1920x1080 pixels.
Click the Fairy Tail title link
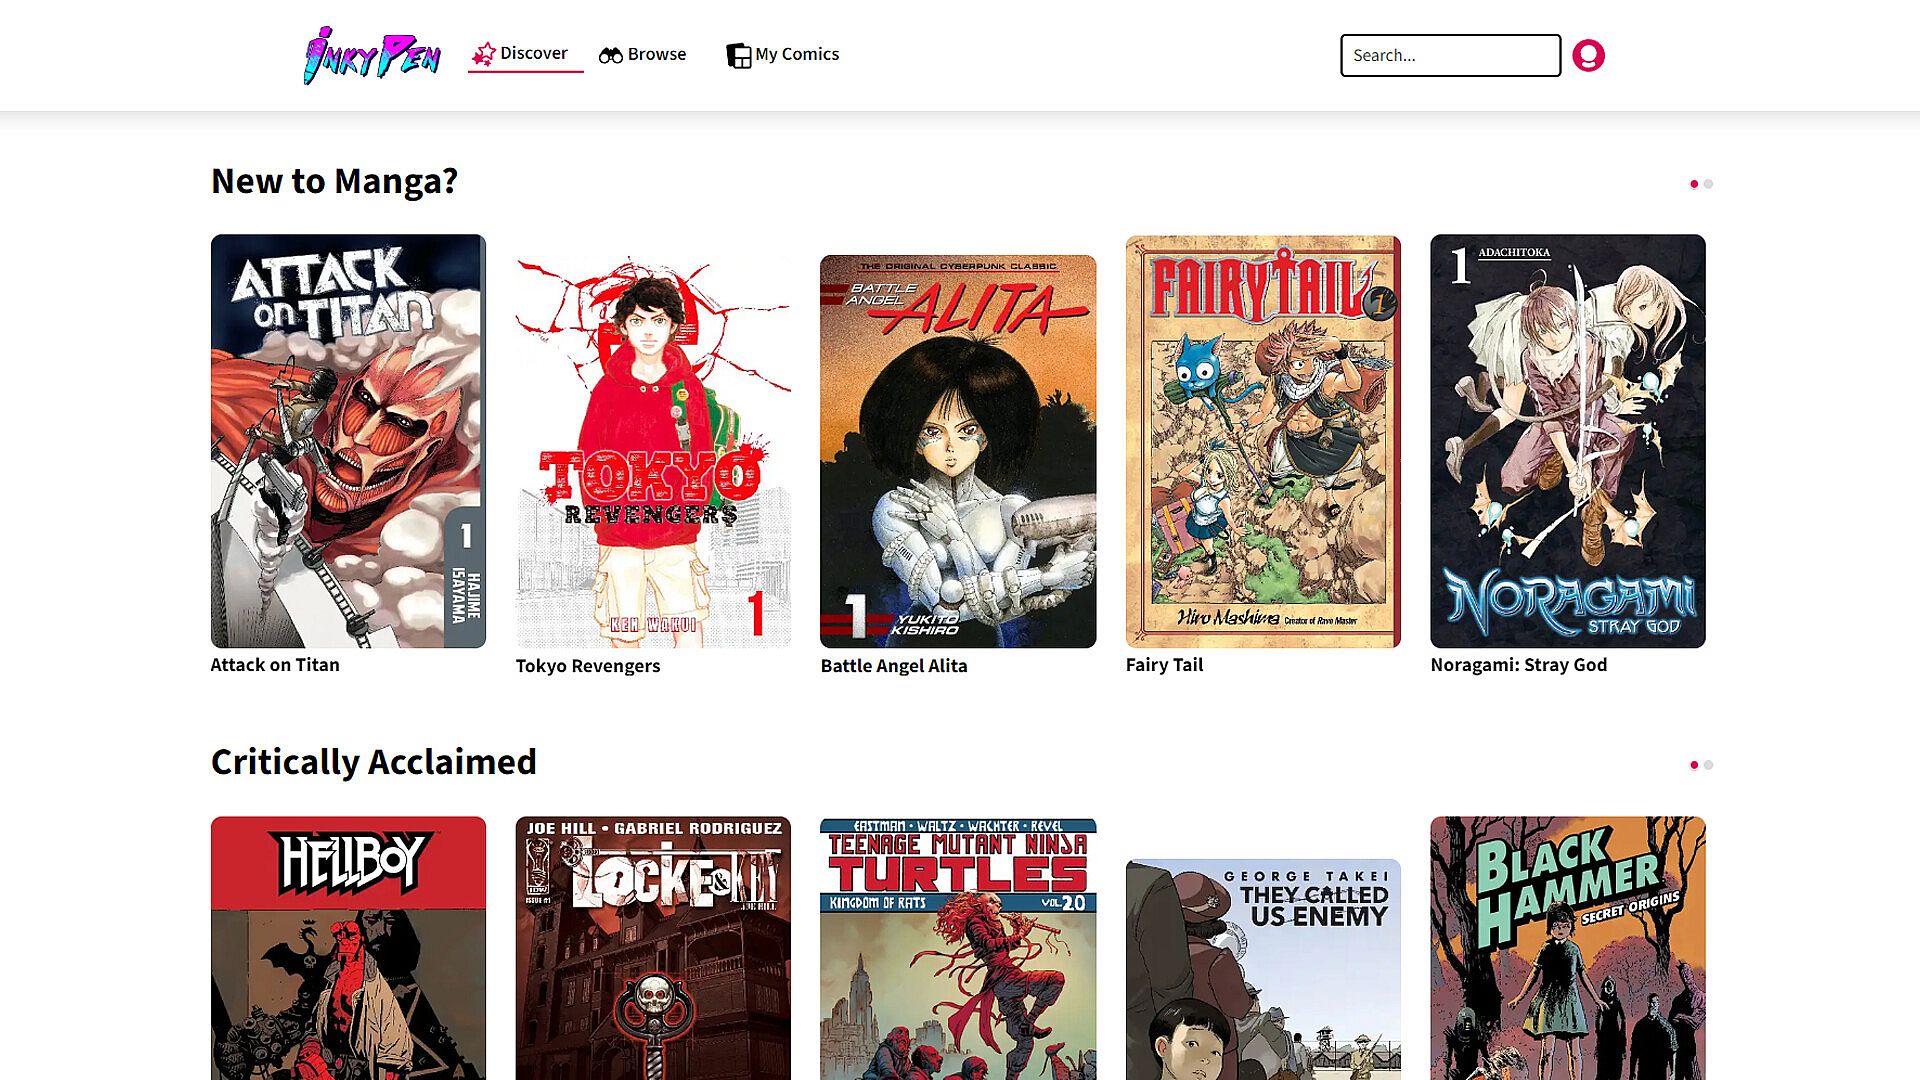(1164, 665)
